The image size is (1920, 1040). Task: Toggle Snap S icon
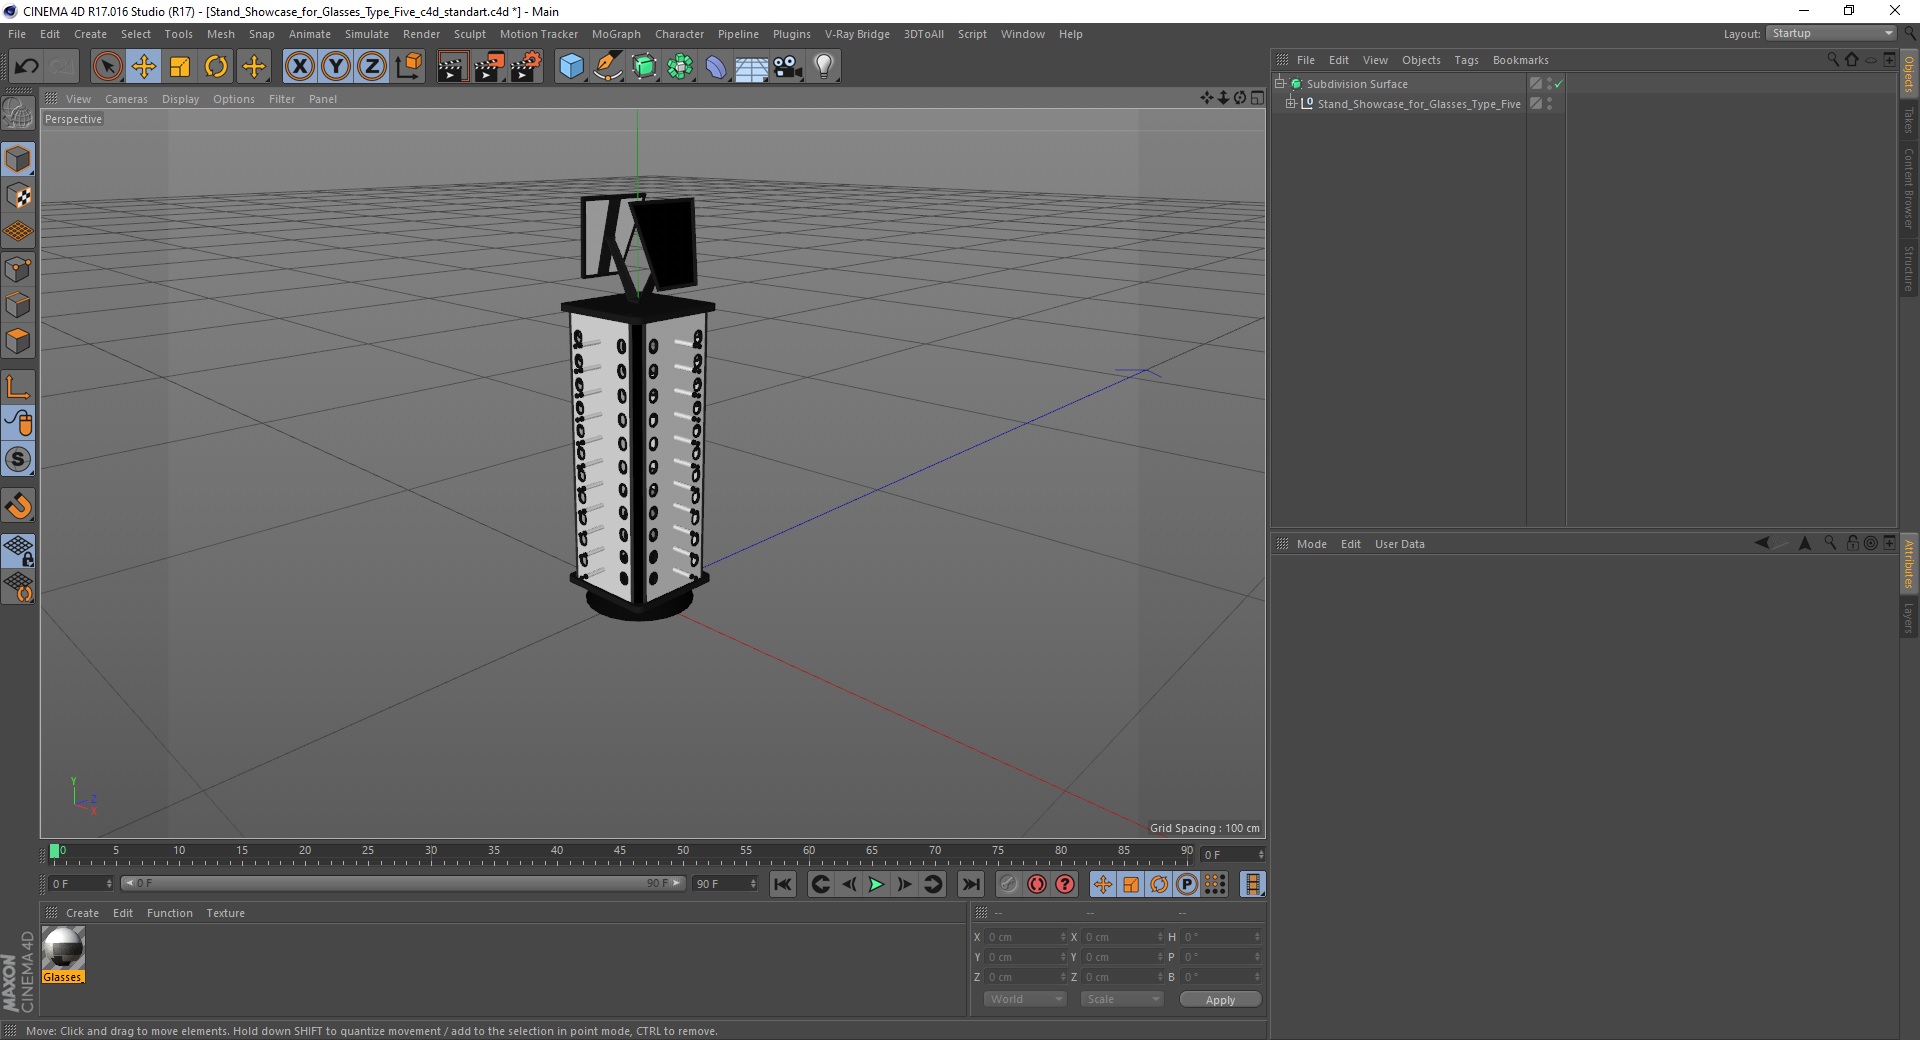[x=18, y=460]
